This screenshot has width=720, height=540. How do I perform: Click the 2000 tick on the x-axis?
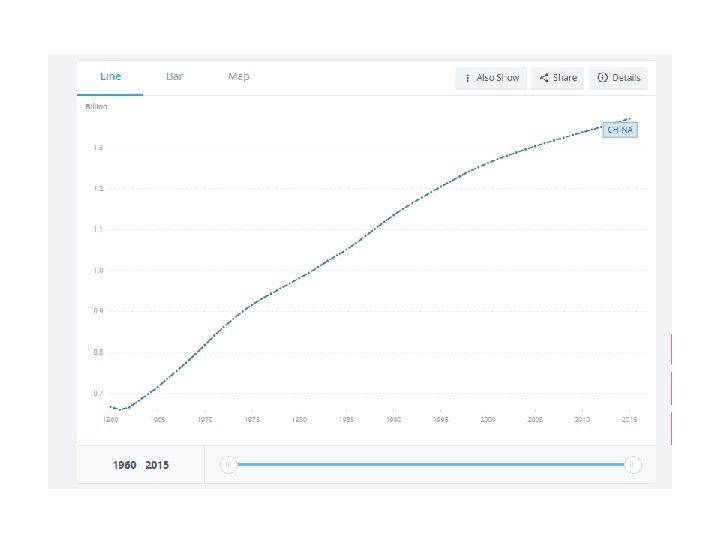pos(488,420)
